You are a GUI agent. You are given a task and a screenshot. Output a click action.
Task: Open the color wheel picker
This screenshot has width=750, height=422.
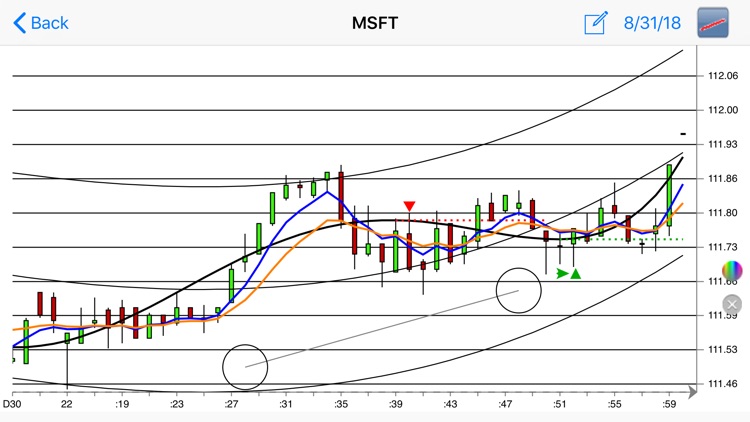[732, 270]
